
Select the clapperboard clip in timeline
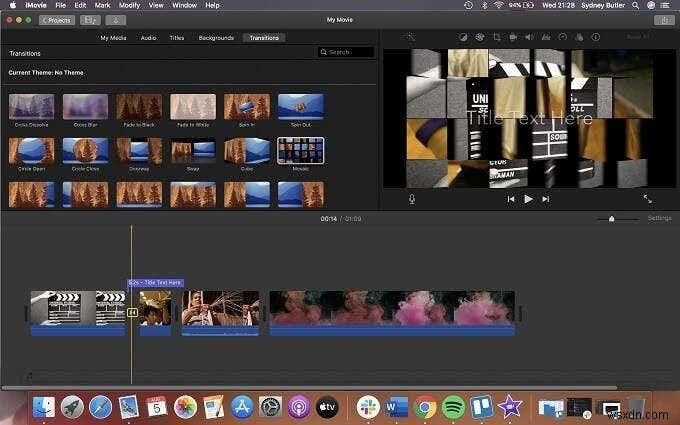[78, 313]
